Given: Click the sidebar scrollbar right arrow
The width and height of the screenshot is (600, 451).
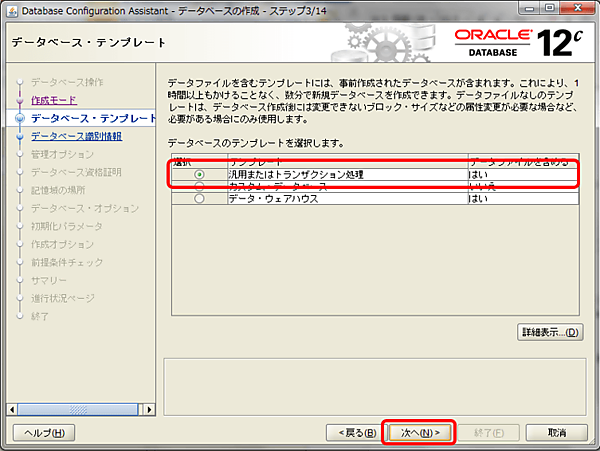Looking at the screenshot, I should click(x=149, y=410).
